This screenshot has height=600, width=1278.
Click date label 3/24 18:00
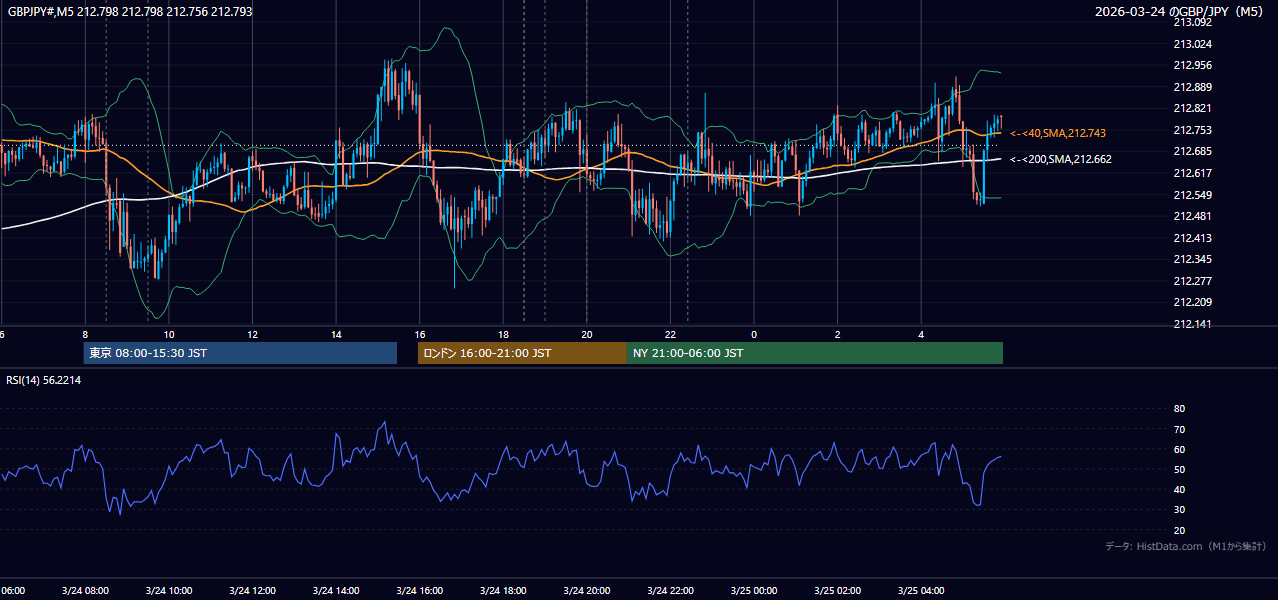[x=503, y=591]
